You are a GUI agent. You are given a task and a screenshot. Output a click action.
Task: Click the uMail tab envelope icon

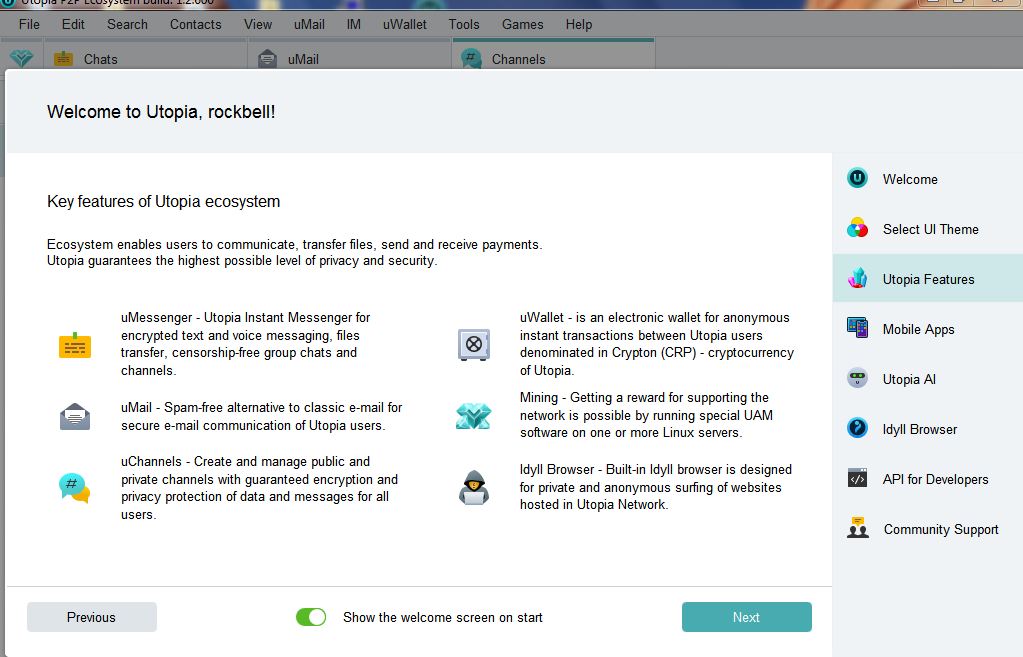[267, 59]
